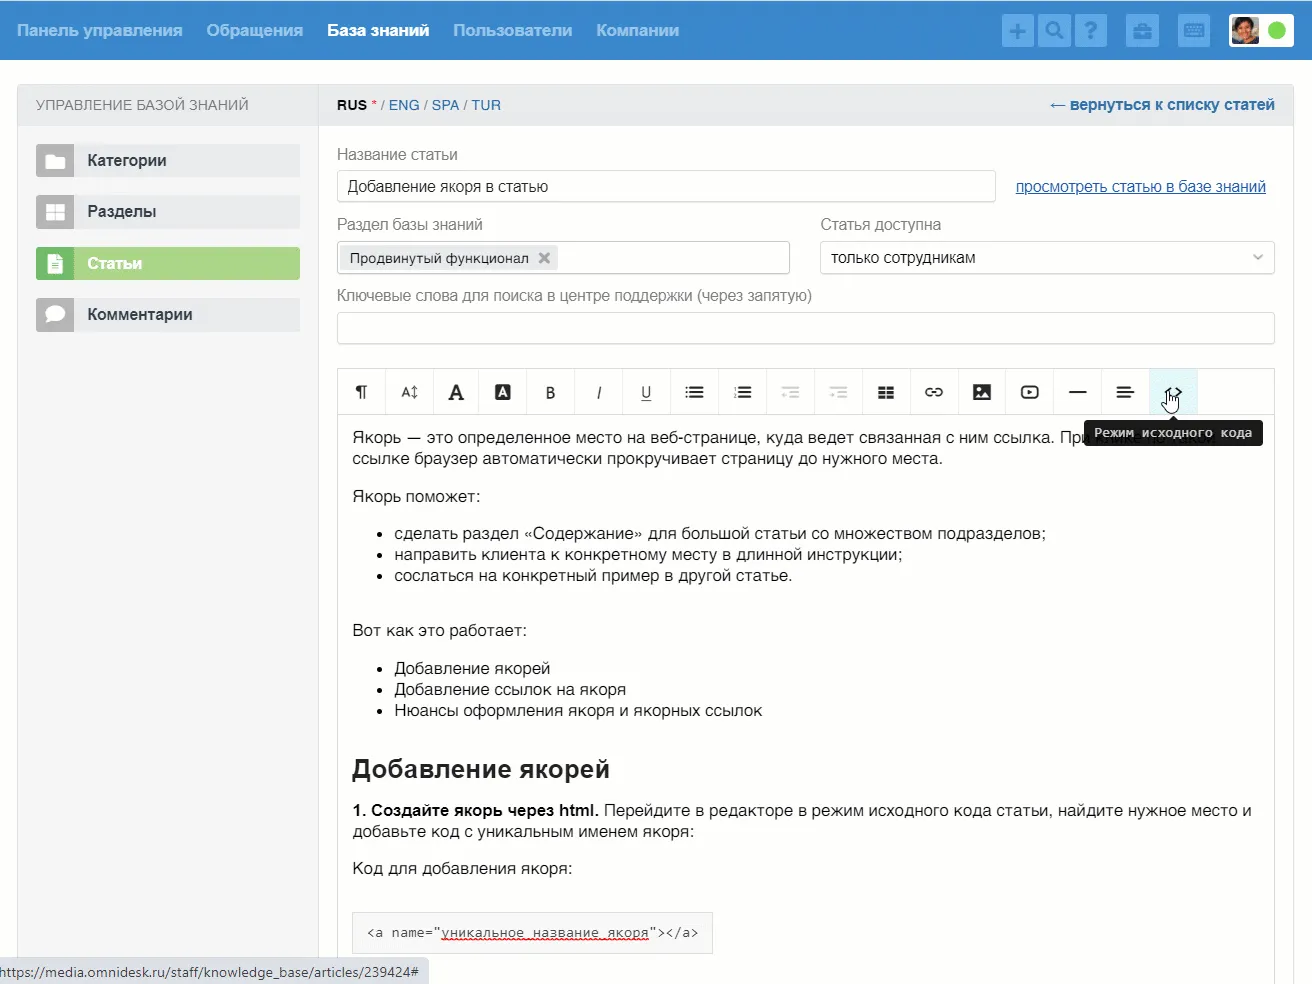The image size is (1312, 984).
Task: Click просмотреть статью в базе знаний link
Action: [1141, 187]
